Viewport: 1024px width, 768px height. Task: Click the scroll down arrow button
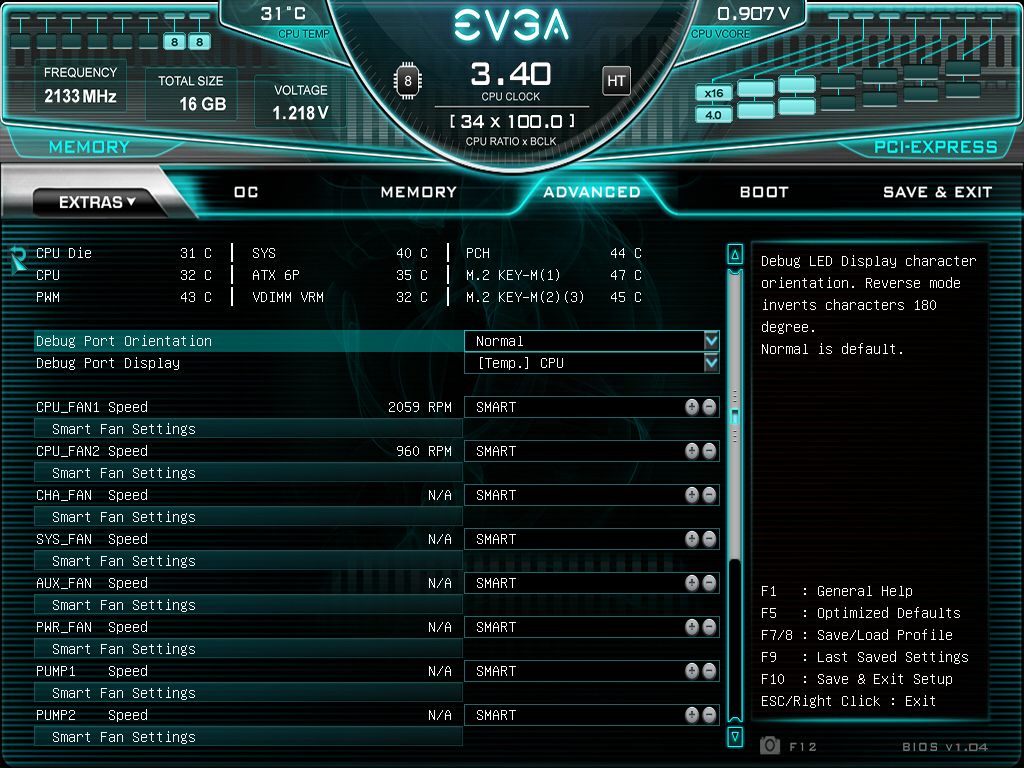coord(735,737)
